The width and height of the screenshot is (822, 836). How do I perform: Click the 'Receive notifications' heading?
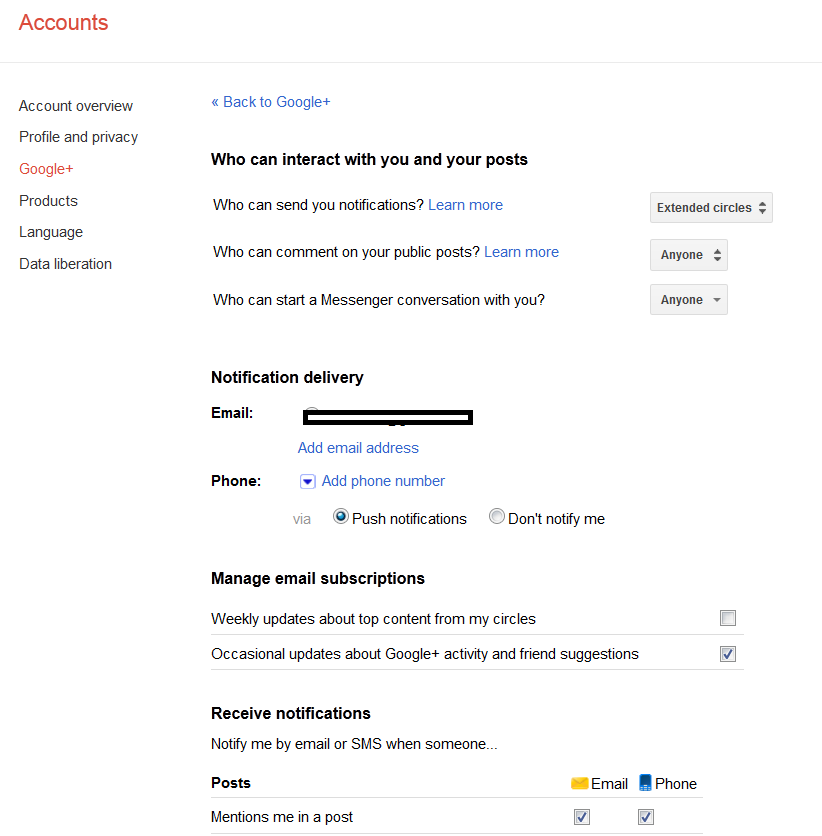(291, 713)
